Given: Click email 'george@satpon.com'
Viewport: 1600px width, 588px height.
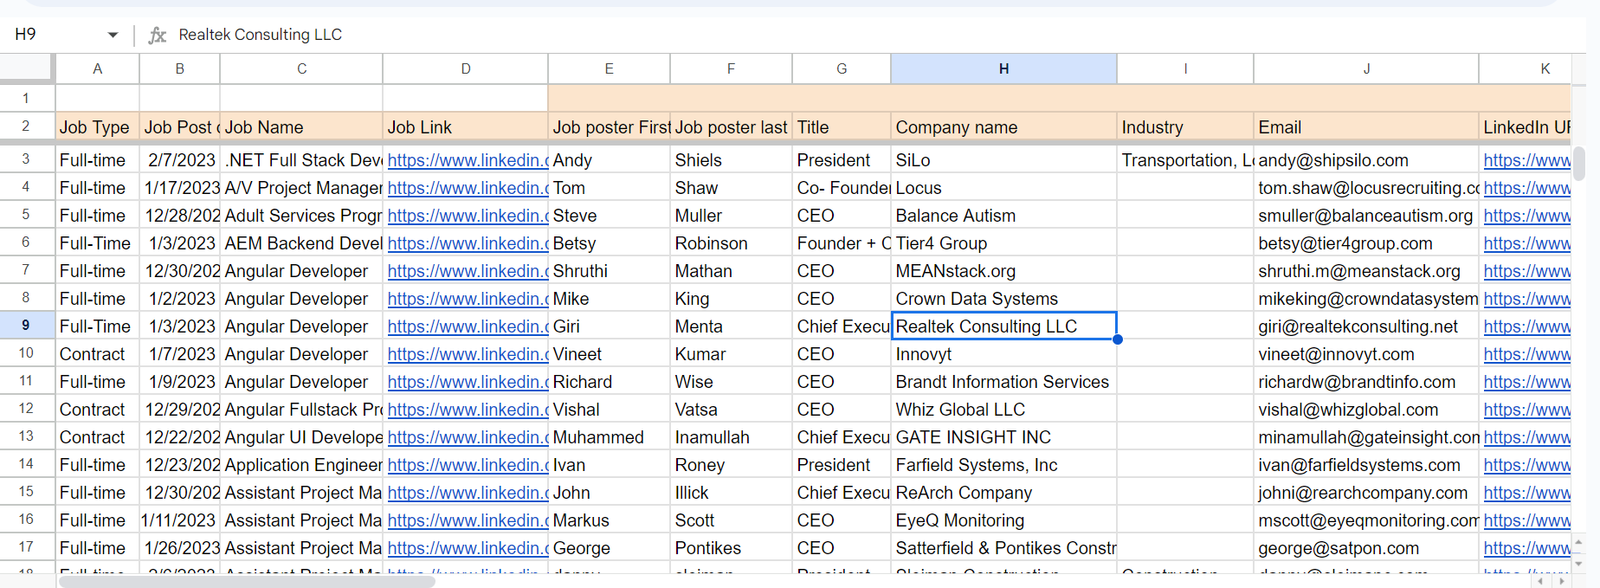Looking at the screenshot, I should 1366,548.
